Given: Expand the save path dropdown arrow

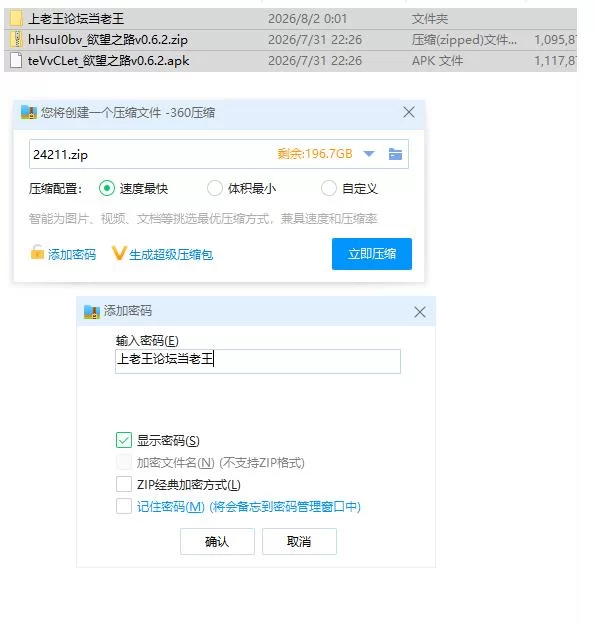Looking at the screenshot, I should [369, 154].
